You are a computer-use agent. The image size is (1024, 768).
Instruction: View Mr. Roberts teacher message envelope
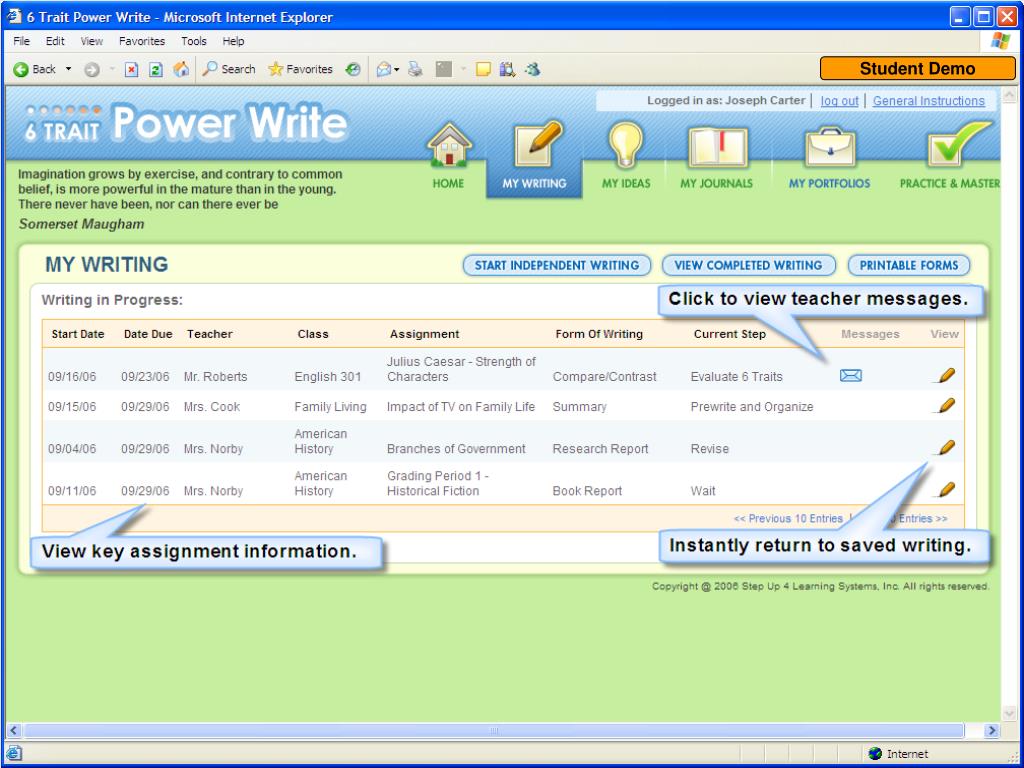pos(850,376)
